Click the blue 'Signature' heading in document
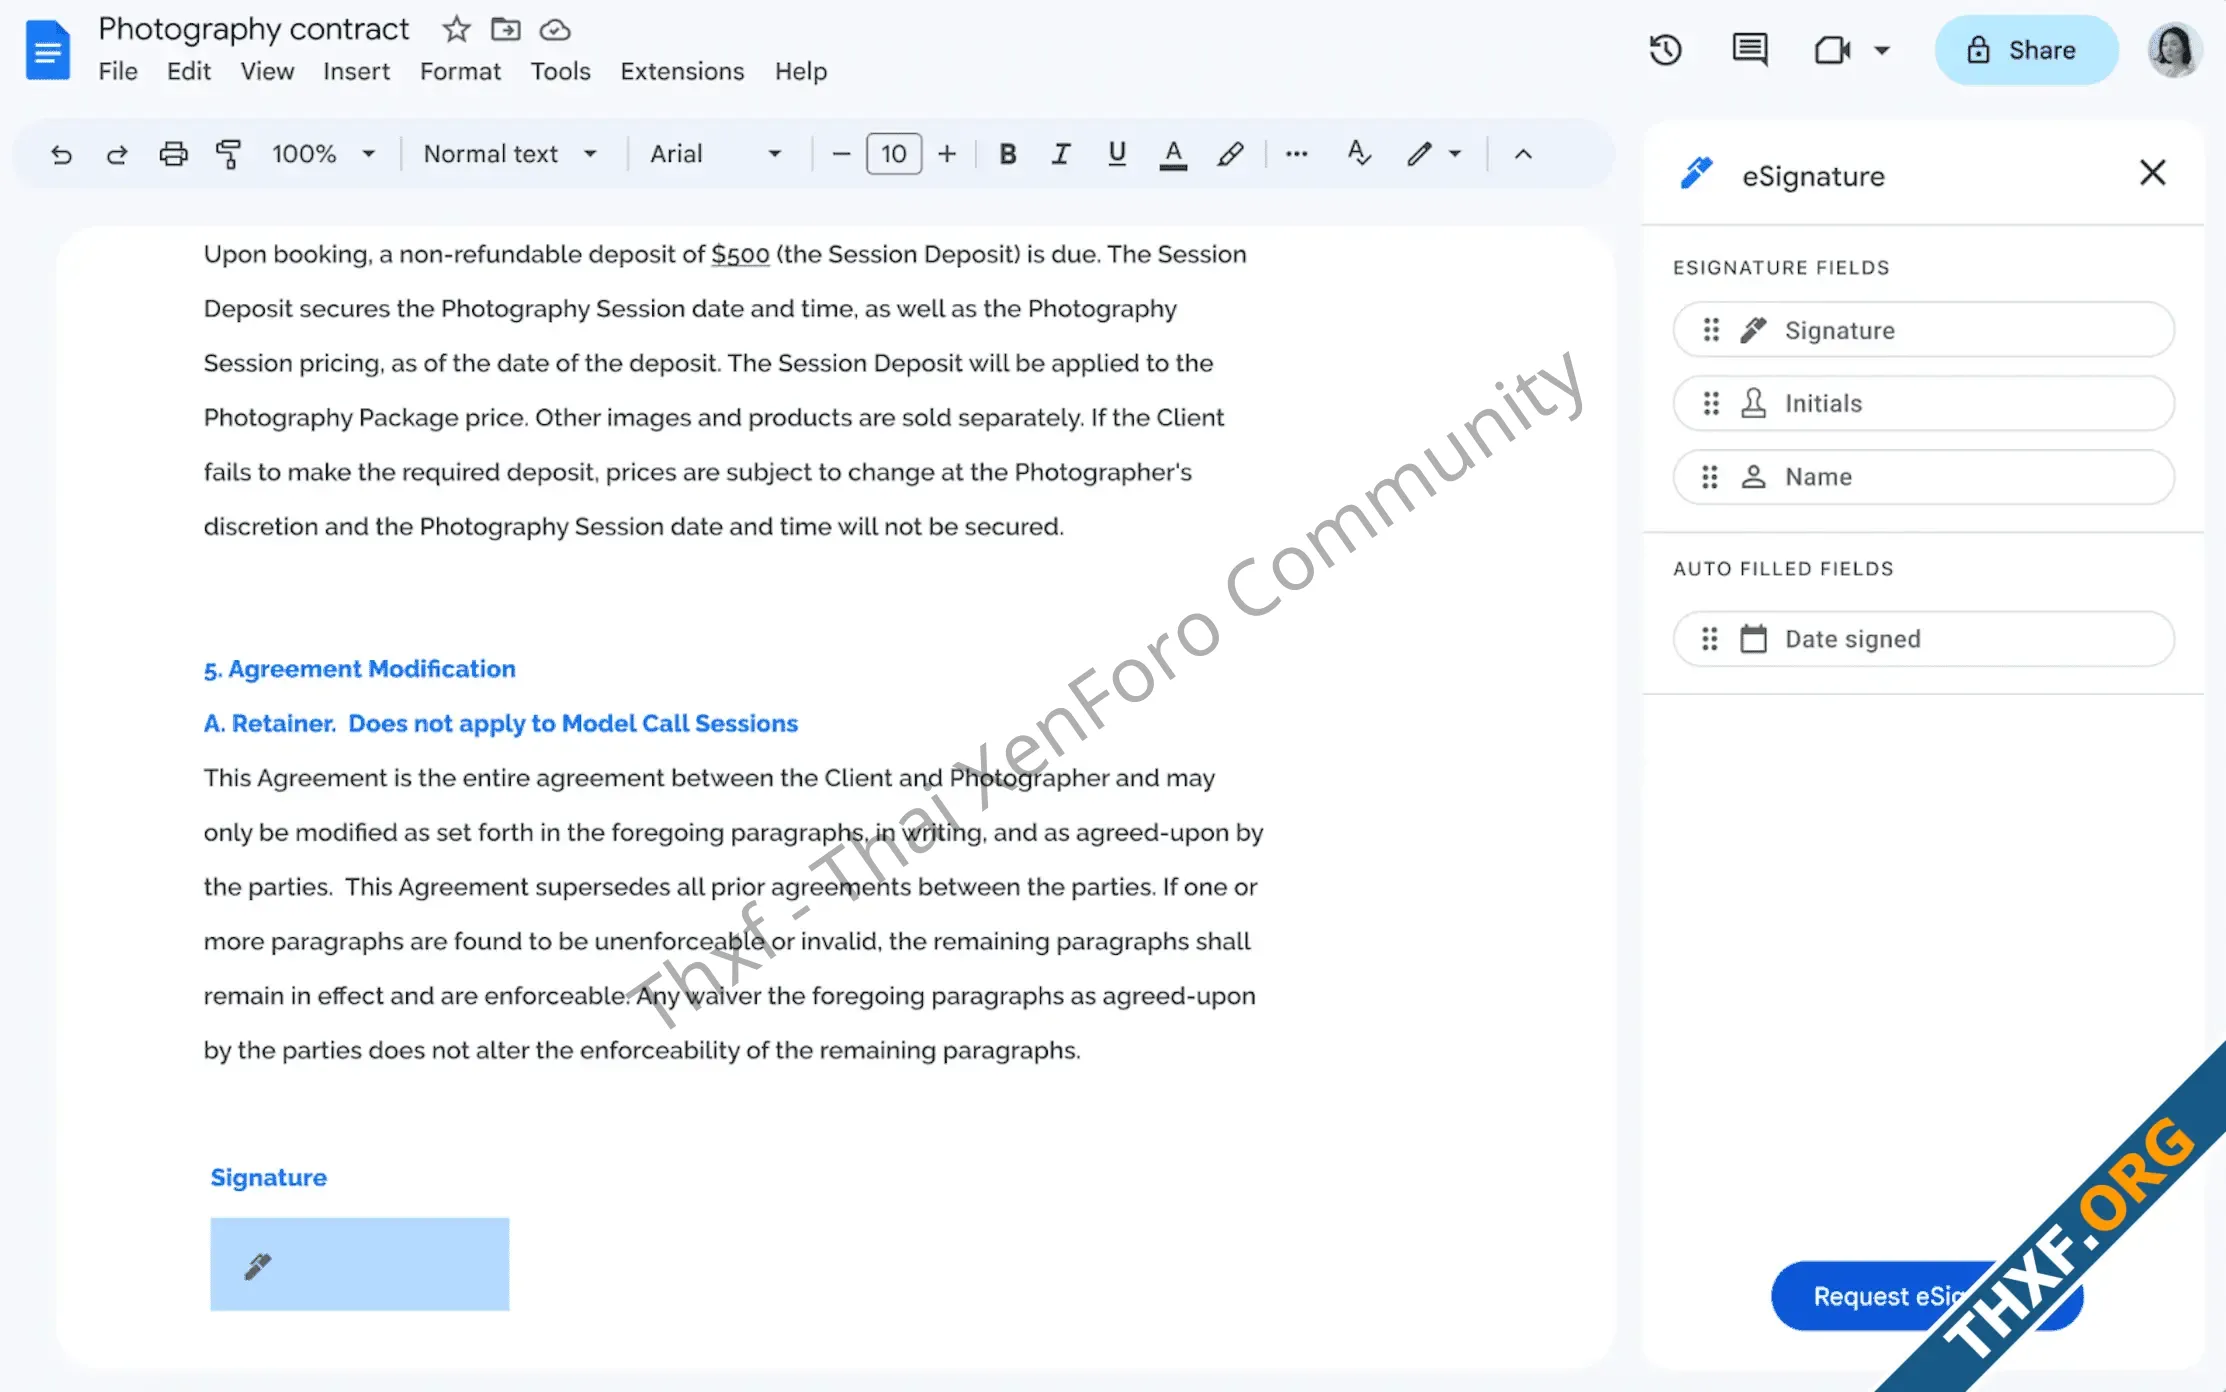2226x1392 pixels. coord(268,1178)
